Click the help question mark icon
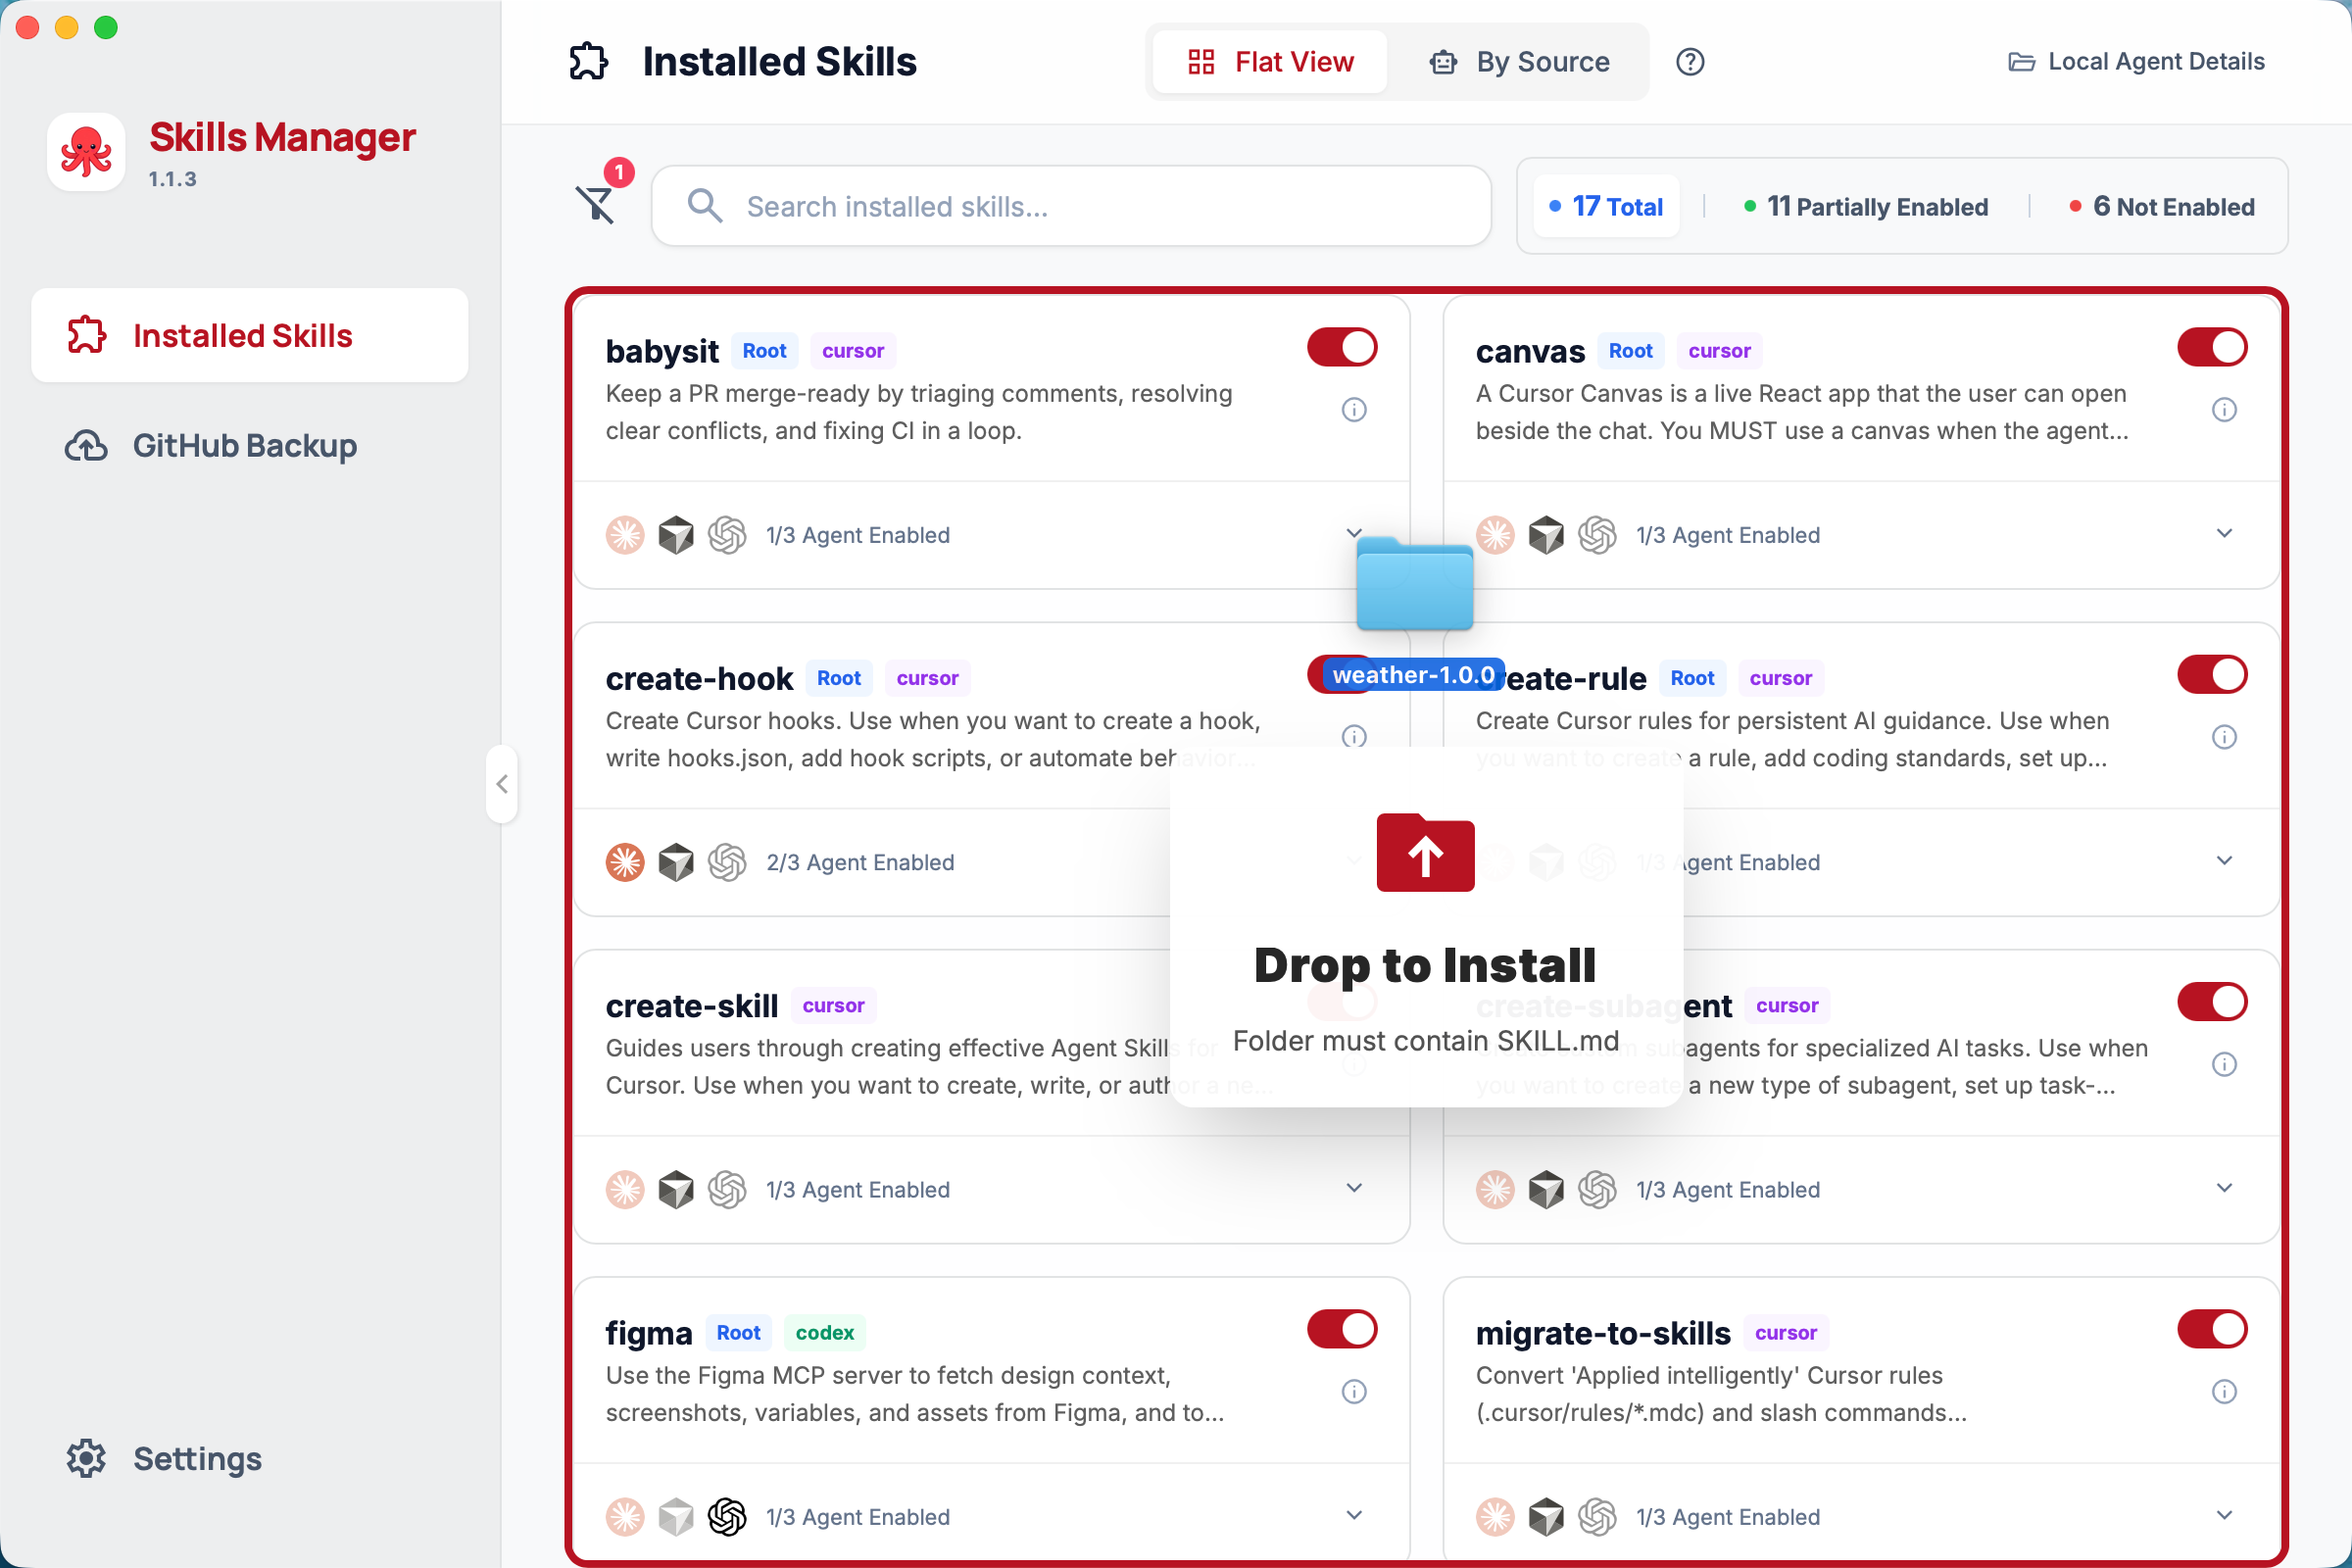 (x=1689, y=62)
